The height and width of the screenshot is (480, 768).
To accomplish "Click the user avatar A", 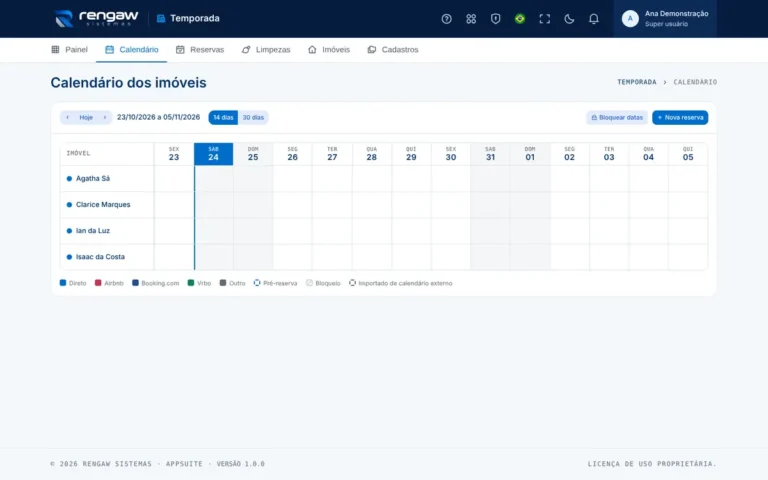I will tap(630, 19).
